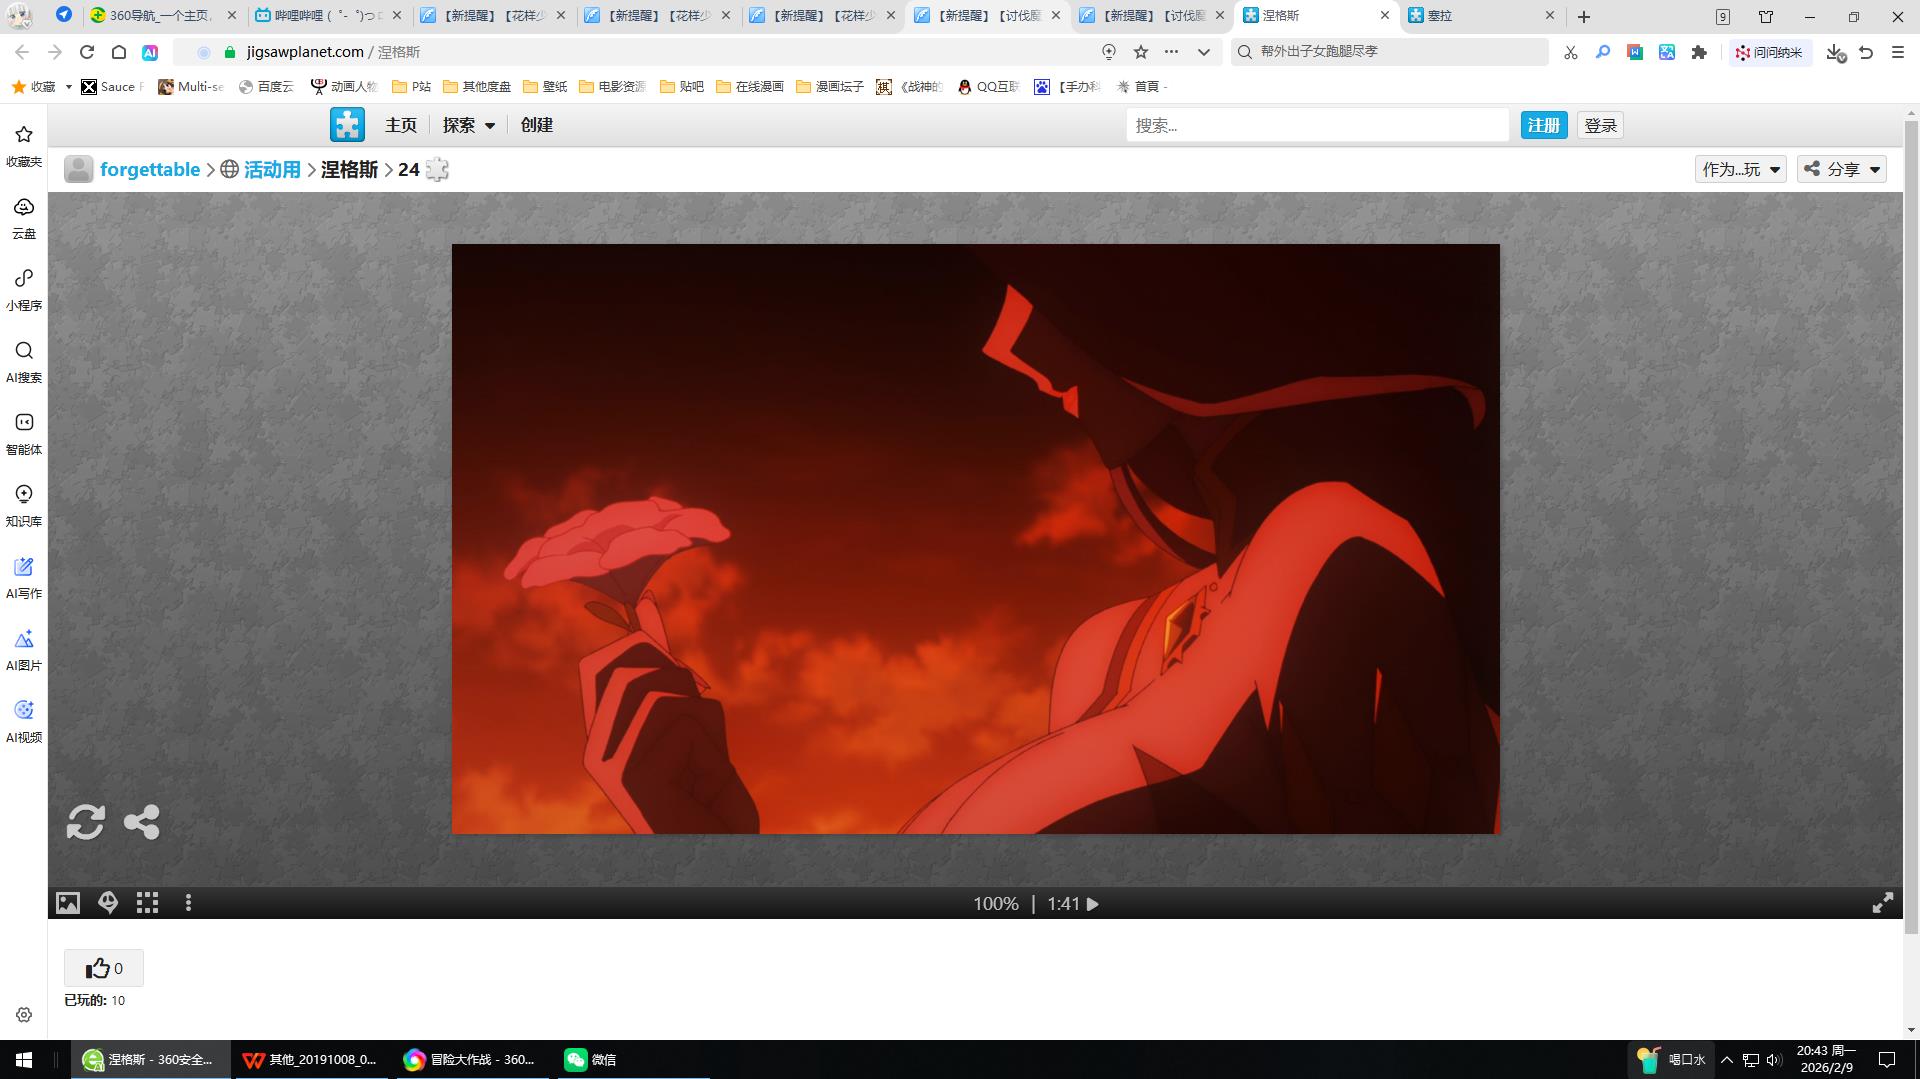Image resolution: width=1920 pixels, height=1079 pixels.
Task: Open WeChat from the Windows taskbar
Action: 590,1059
